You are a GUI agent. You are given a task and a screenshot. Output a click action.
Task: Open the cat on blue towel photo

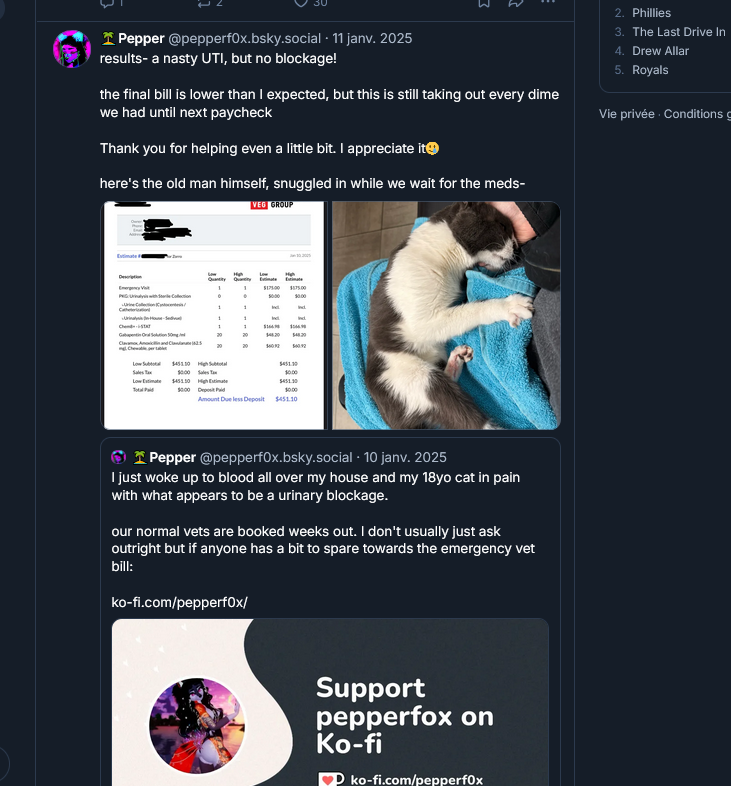pos(446,315)
